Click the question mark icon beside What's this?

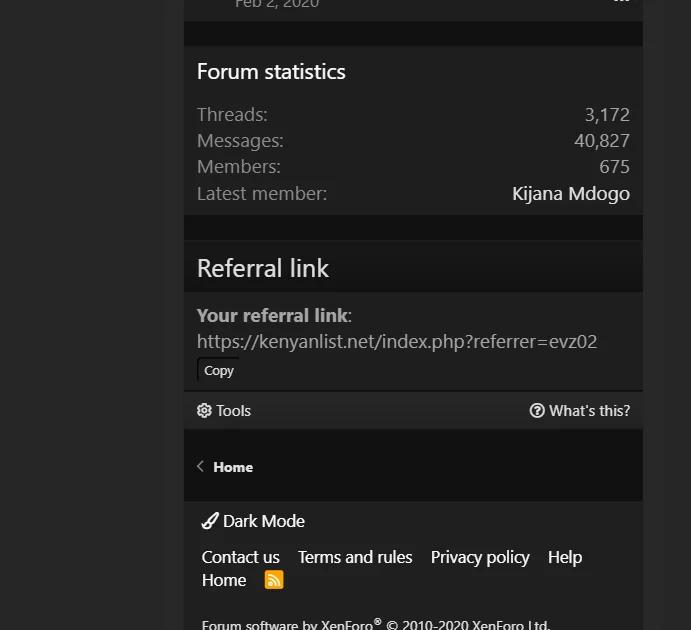[x=537, y=411]
